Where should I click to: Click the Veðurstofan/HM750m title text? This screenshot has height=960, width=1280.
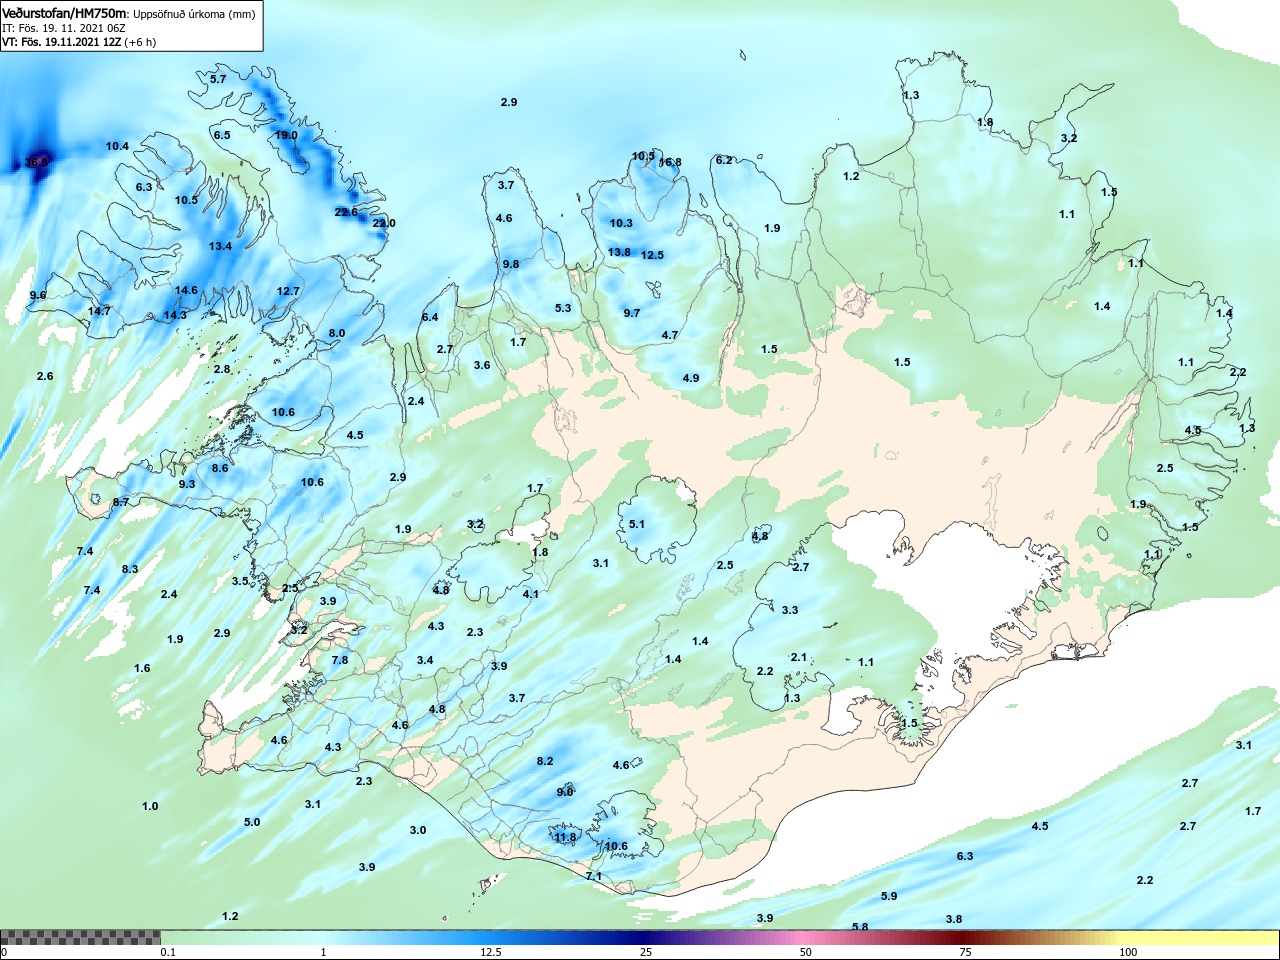click(65, 14)
